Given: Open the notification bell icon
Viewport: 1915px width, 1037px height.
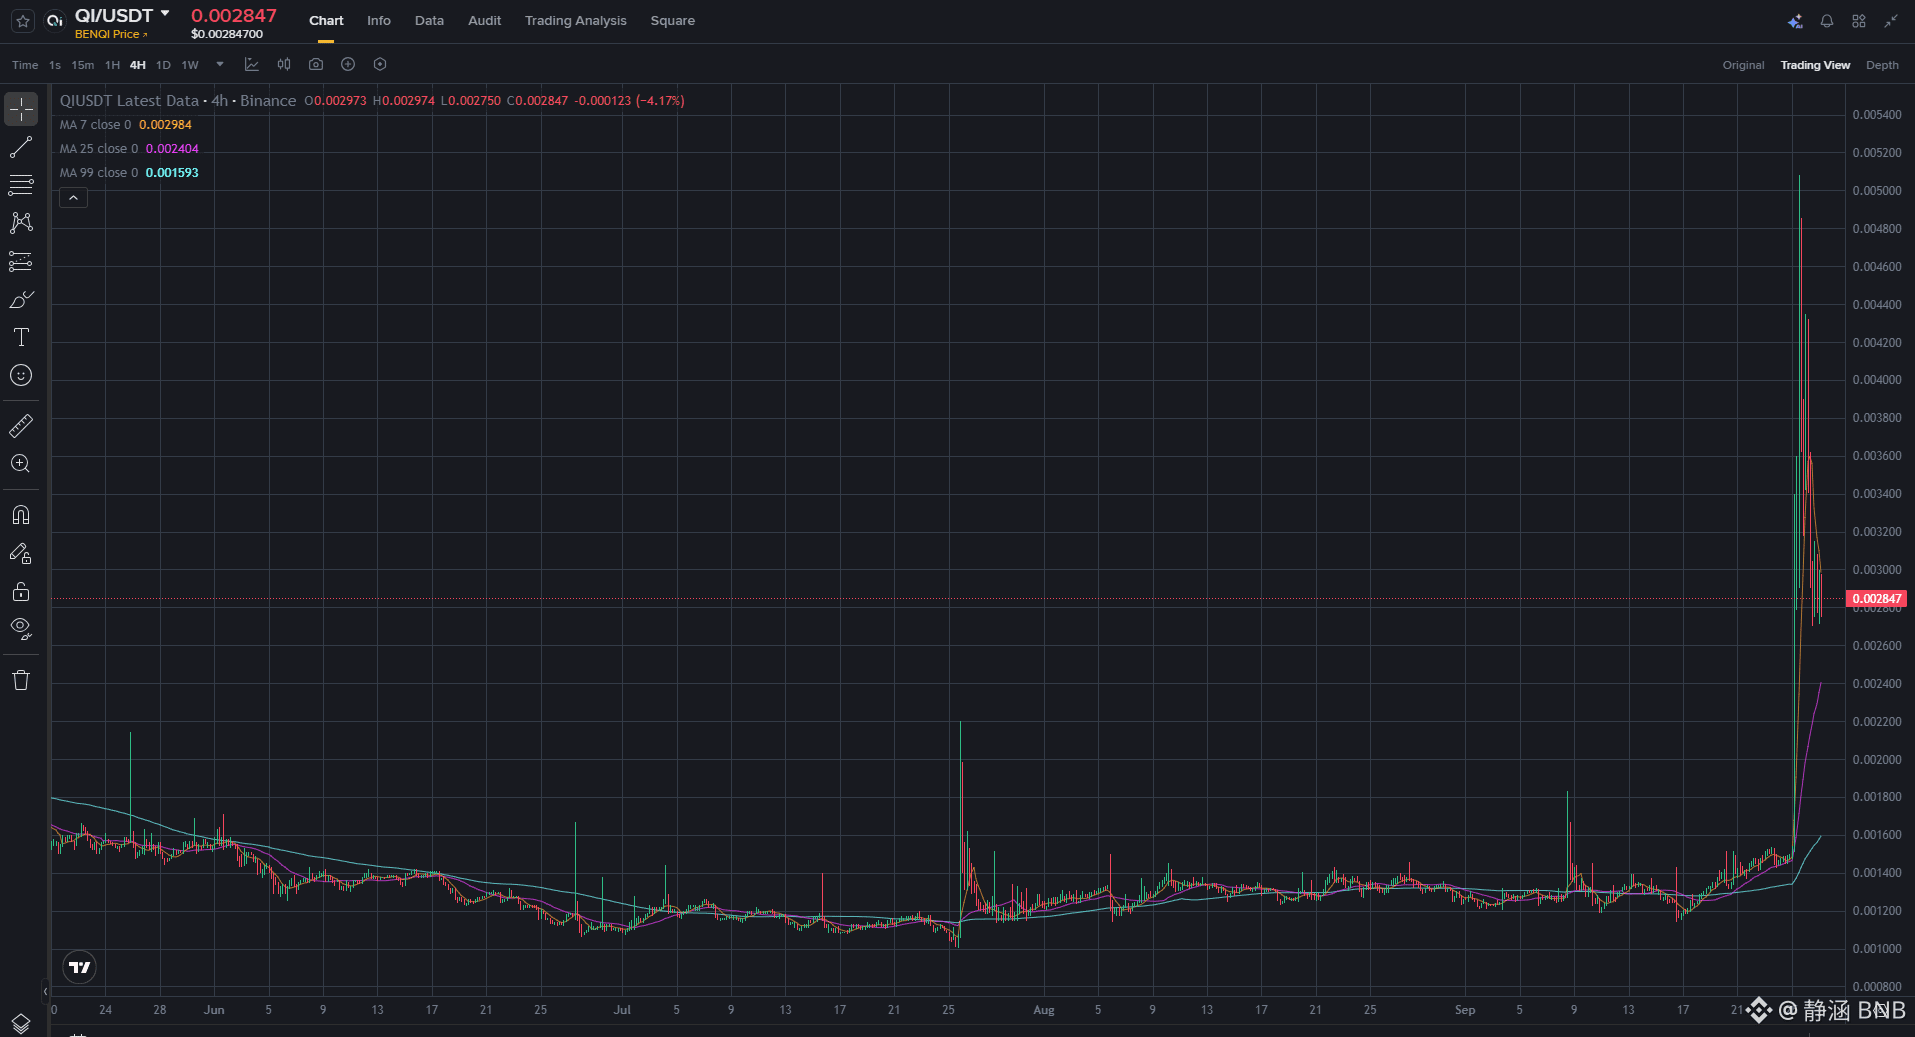Looking at the screenshot, I should click(1827, 21).
